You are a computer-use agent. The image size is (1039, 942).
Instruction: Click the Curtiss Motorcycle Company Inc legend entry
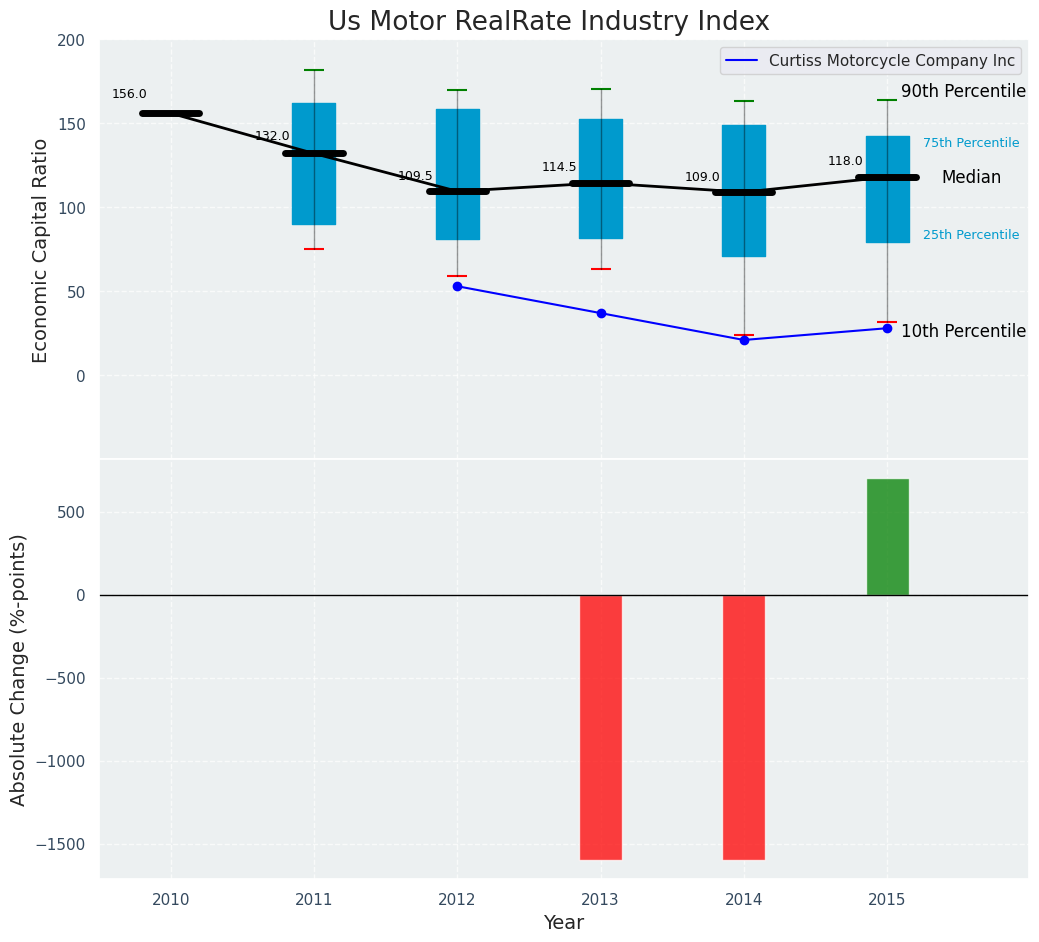tap(891, 61)
